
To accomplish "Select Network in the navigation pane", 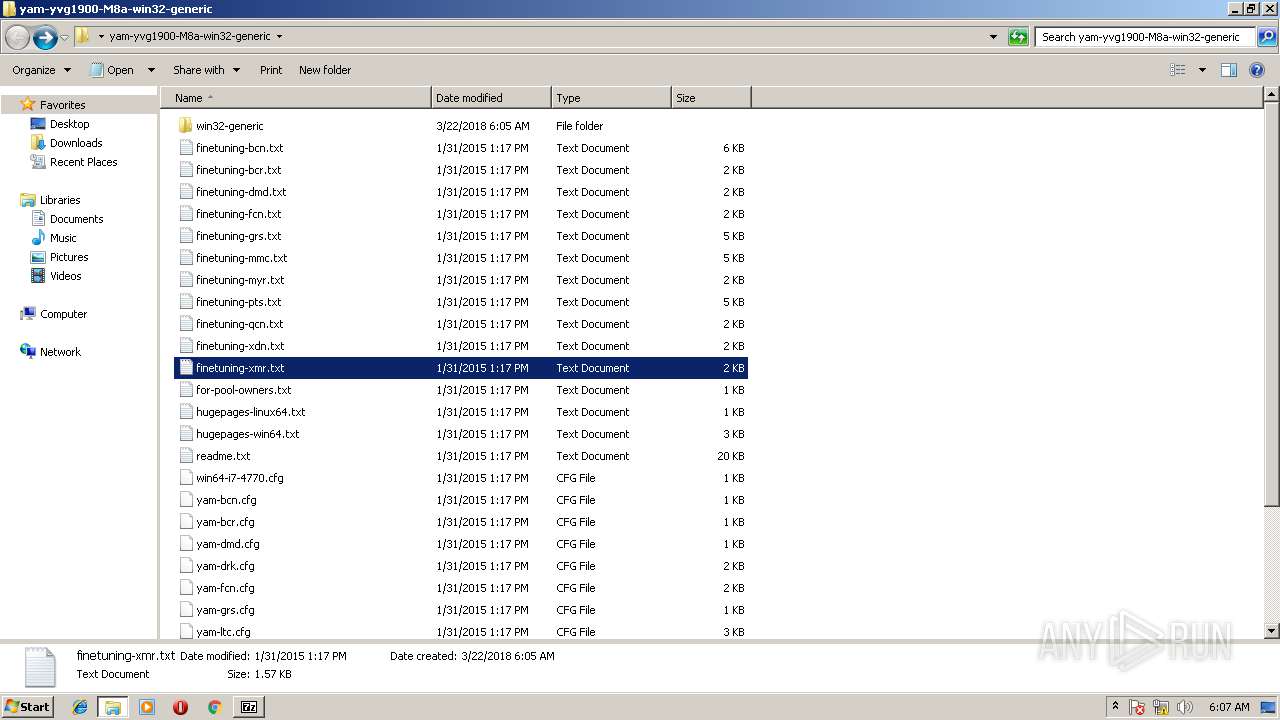I will point(60,352).
